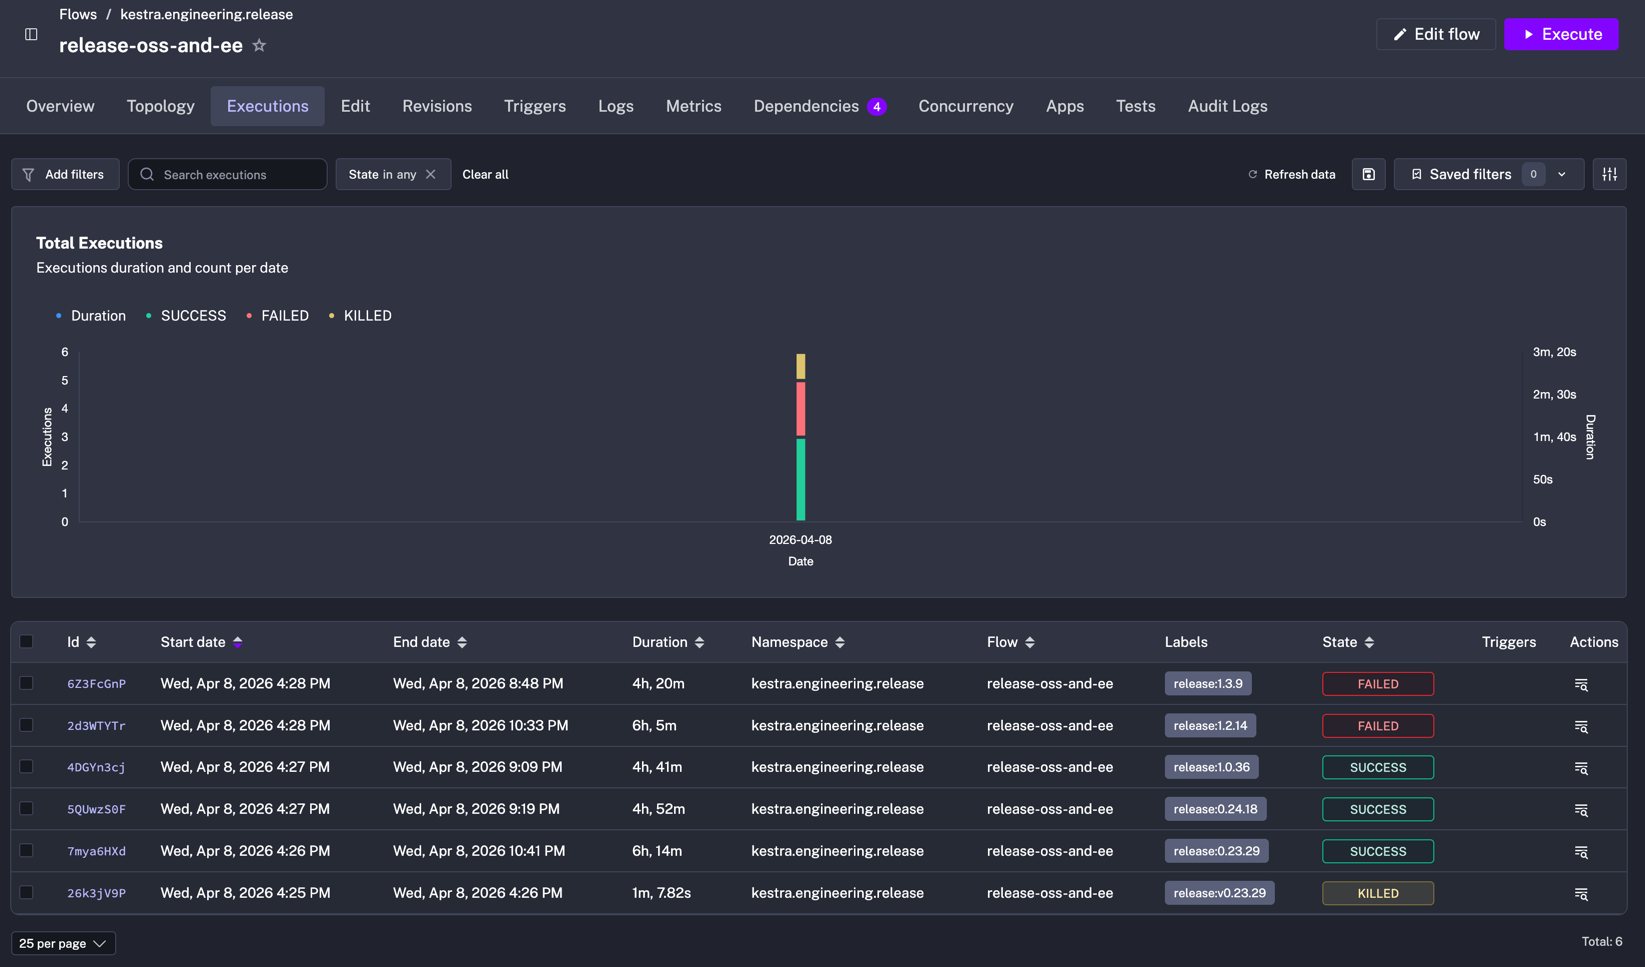
Task: Check the row for execution 2d3WTYTr
Action: click(x=27, y=725)
